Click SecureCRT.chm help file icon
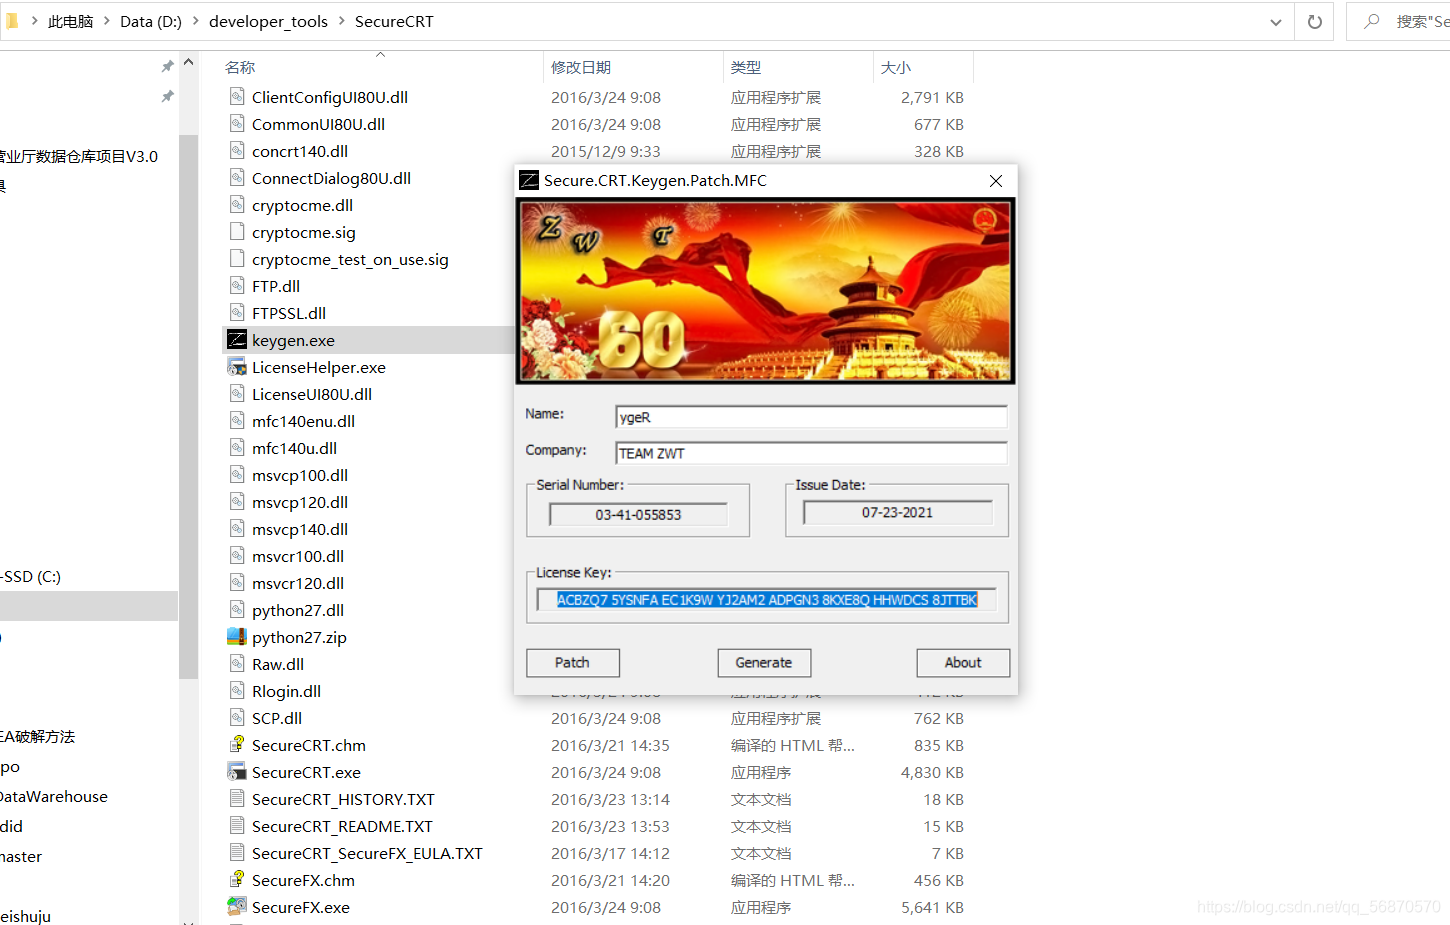 237,745
